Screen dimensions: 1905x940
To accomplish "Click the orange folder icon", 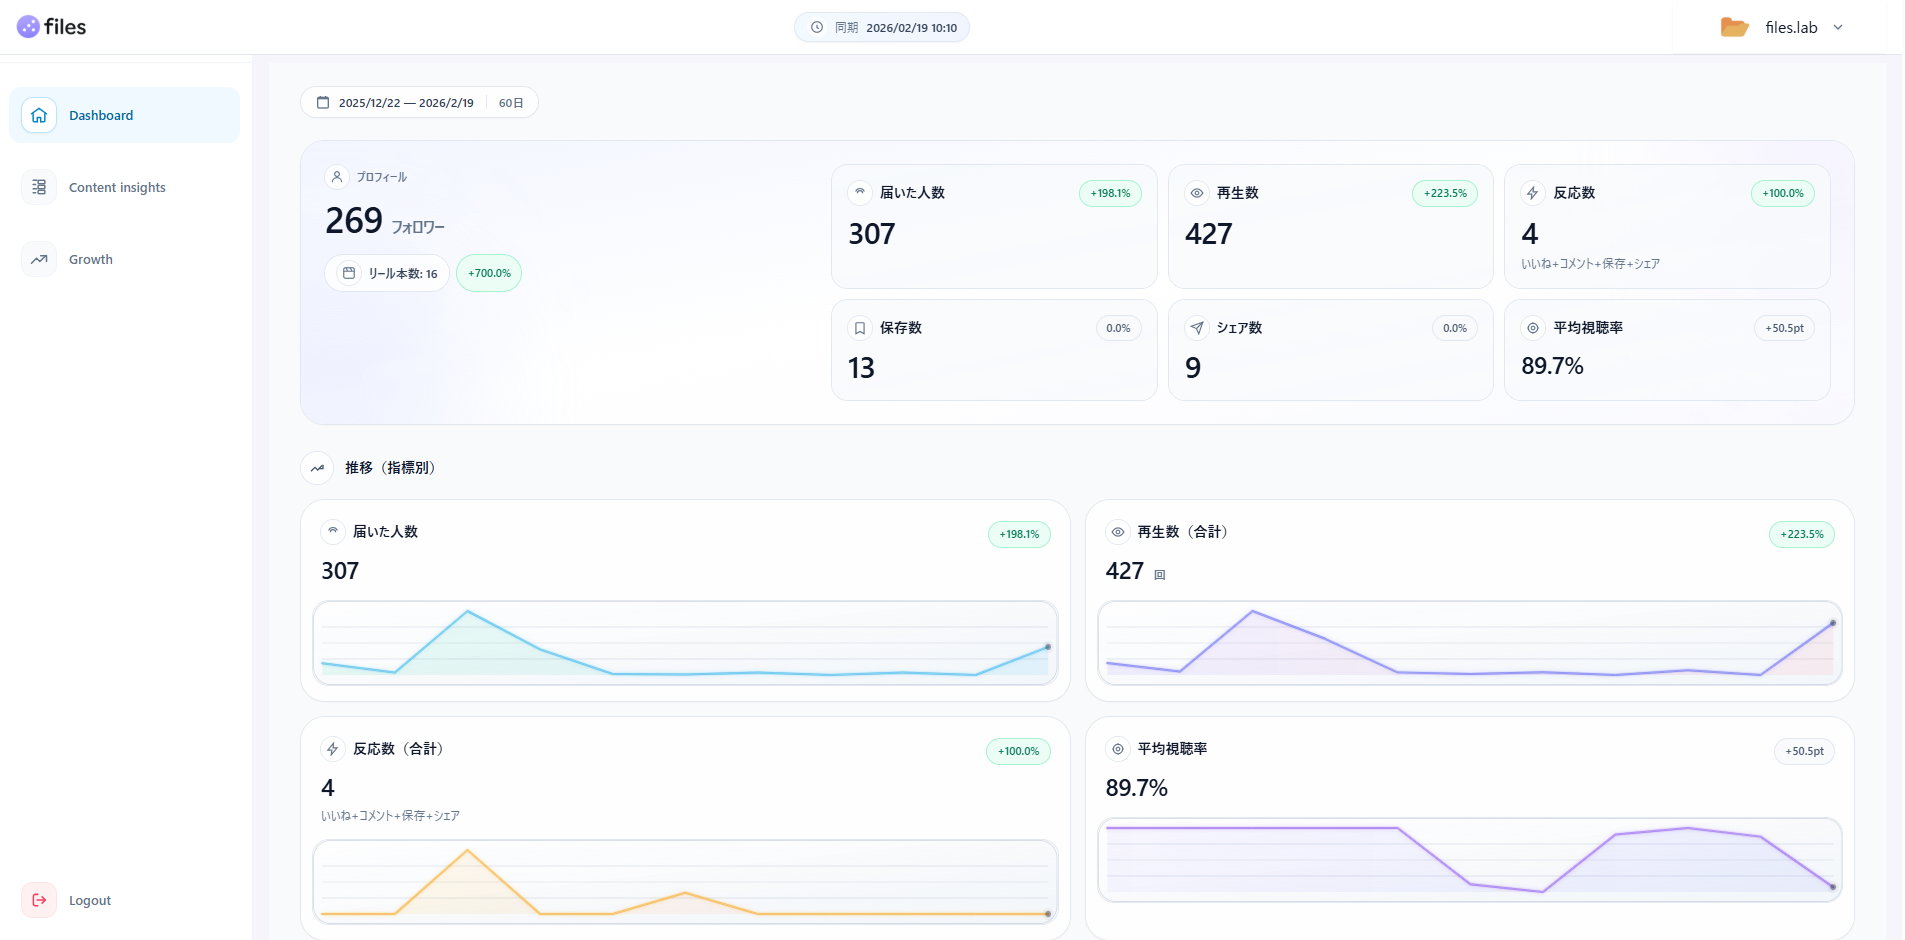I will 1734,27.
